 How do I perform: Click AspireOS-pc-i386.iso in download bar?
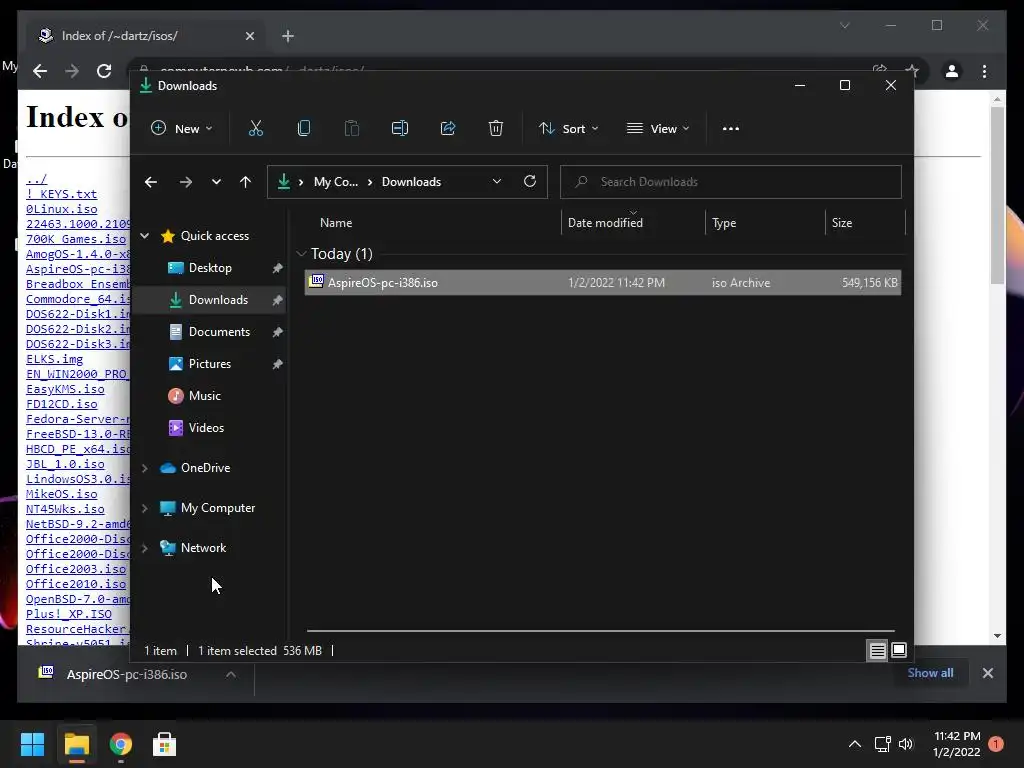coord(126,675)
